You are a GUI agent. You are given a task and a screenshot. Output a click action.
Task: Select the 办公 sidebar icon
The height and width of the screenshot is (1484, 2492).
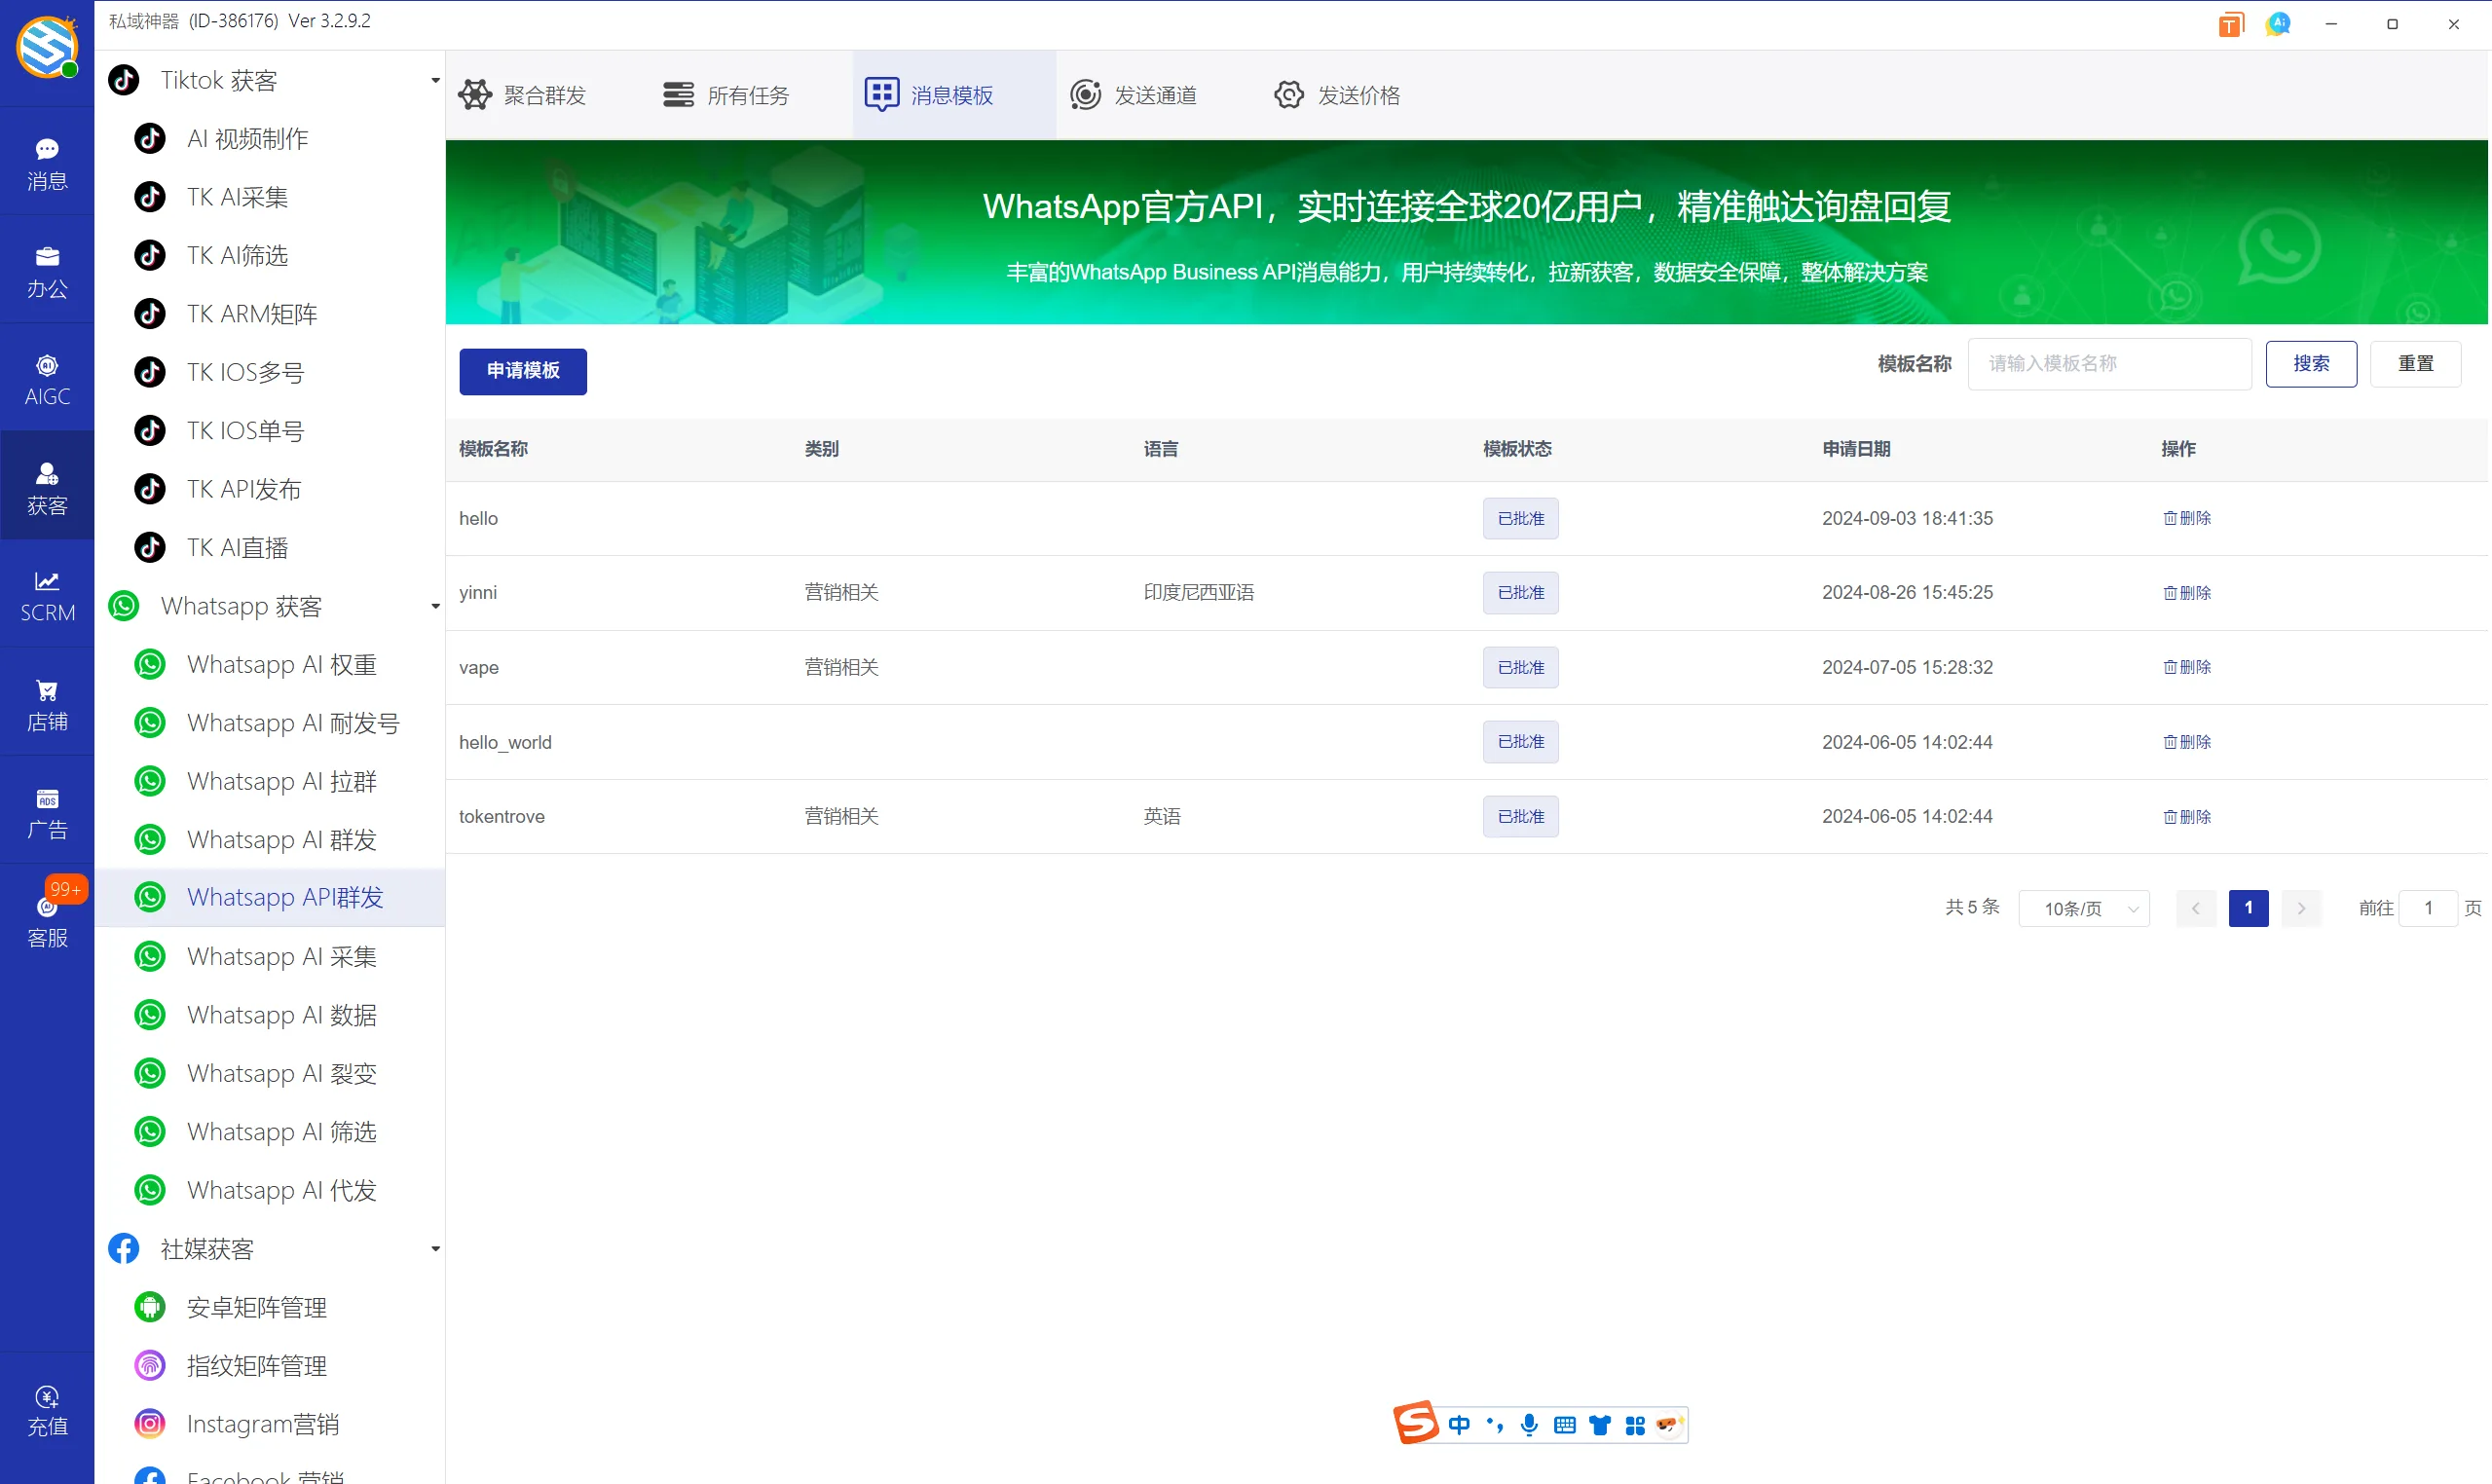click(46, 270)
